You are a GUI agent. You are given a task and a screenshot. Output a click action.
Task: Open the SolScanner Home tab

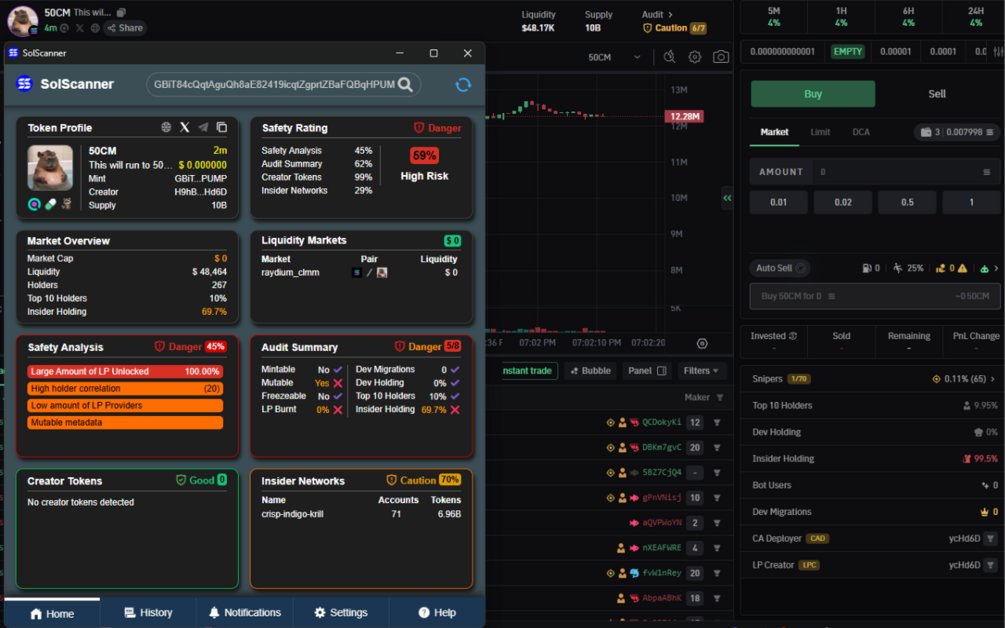pyautogui.click(x=52, y=613)
